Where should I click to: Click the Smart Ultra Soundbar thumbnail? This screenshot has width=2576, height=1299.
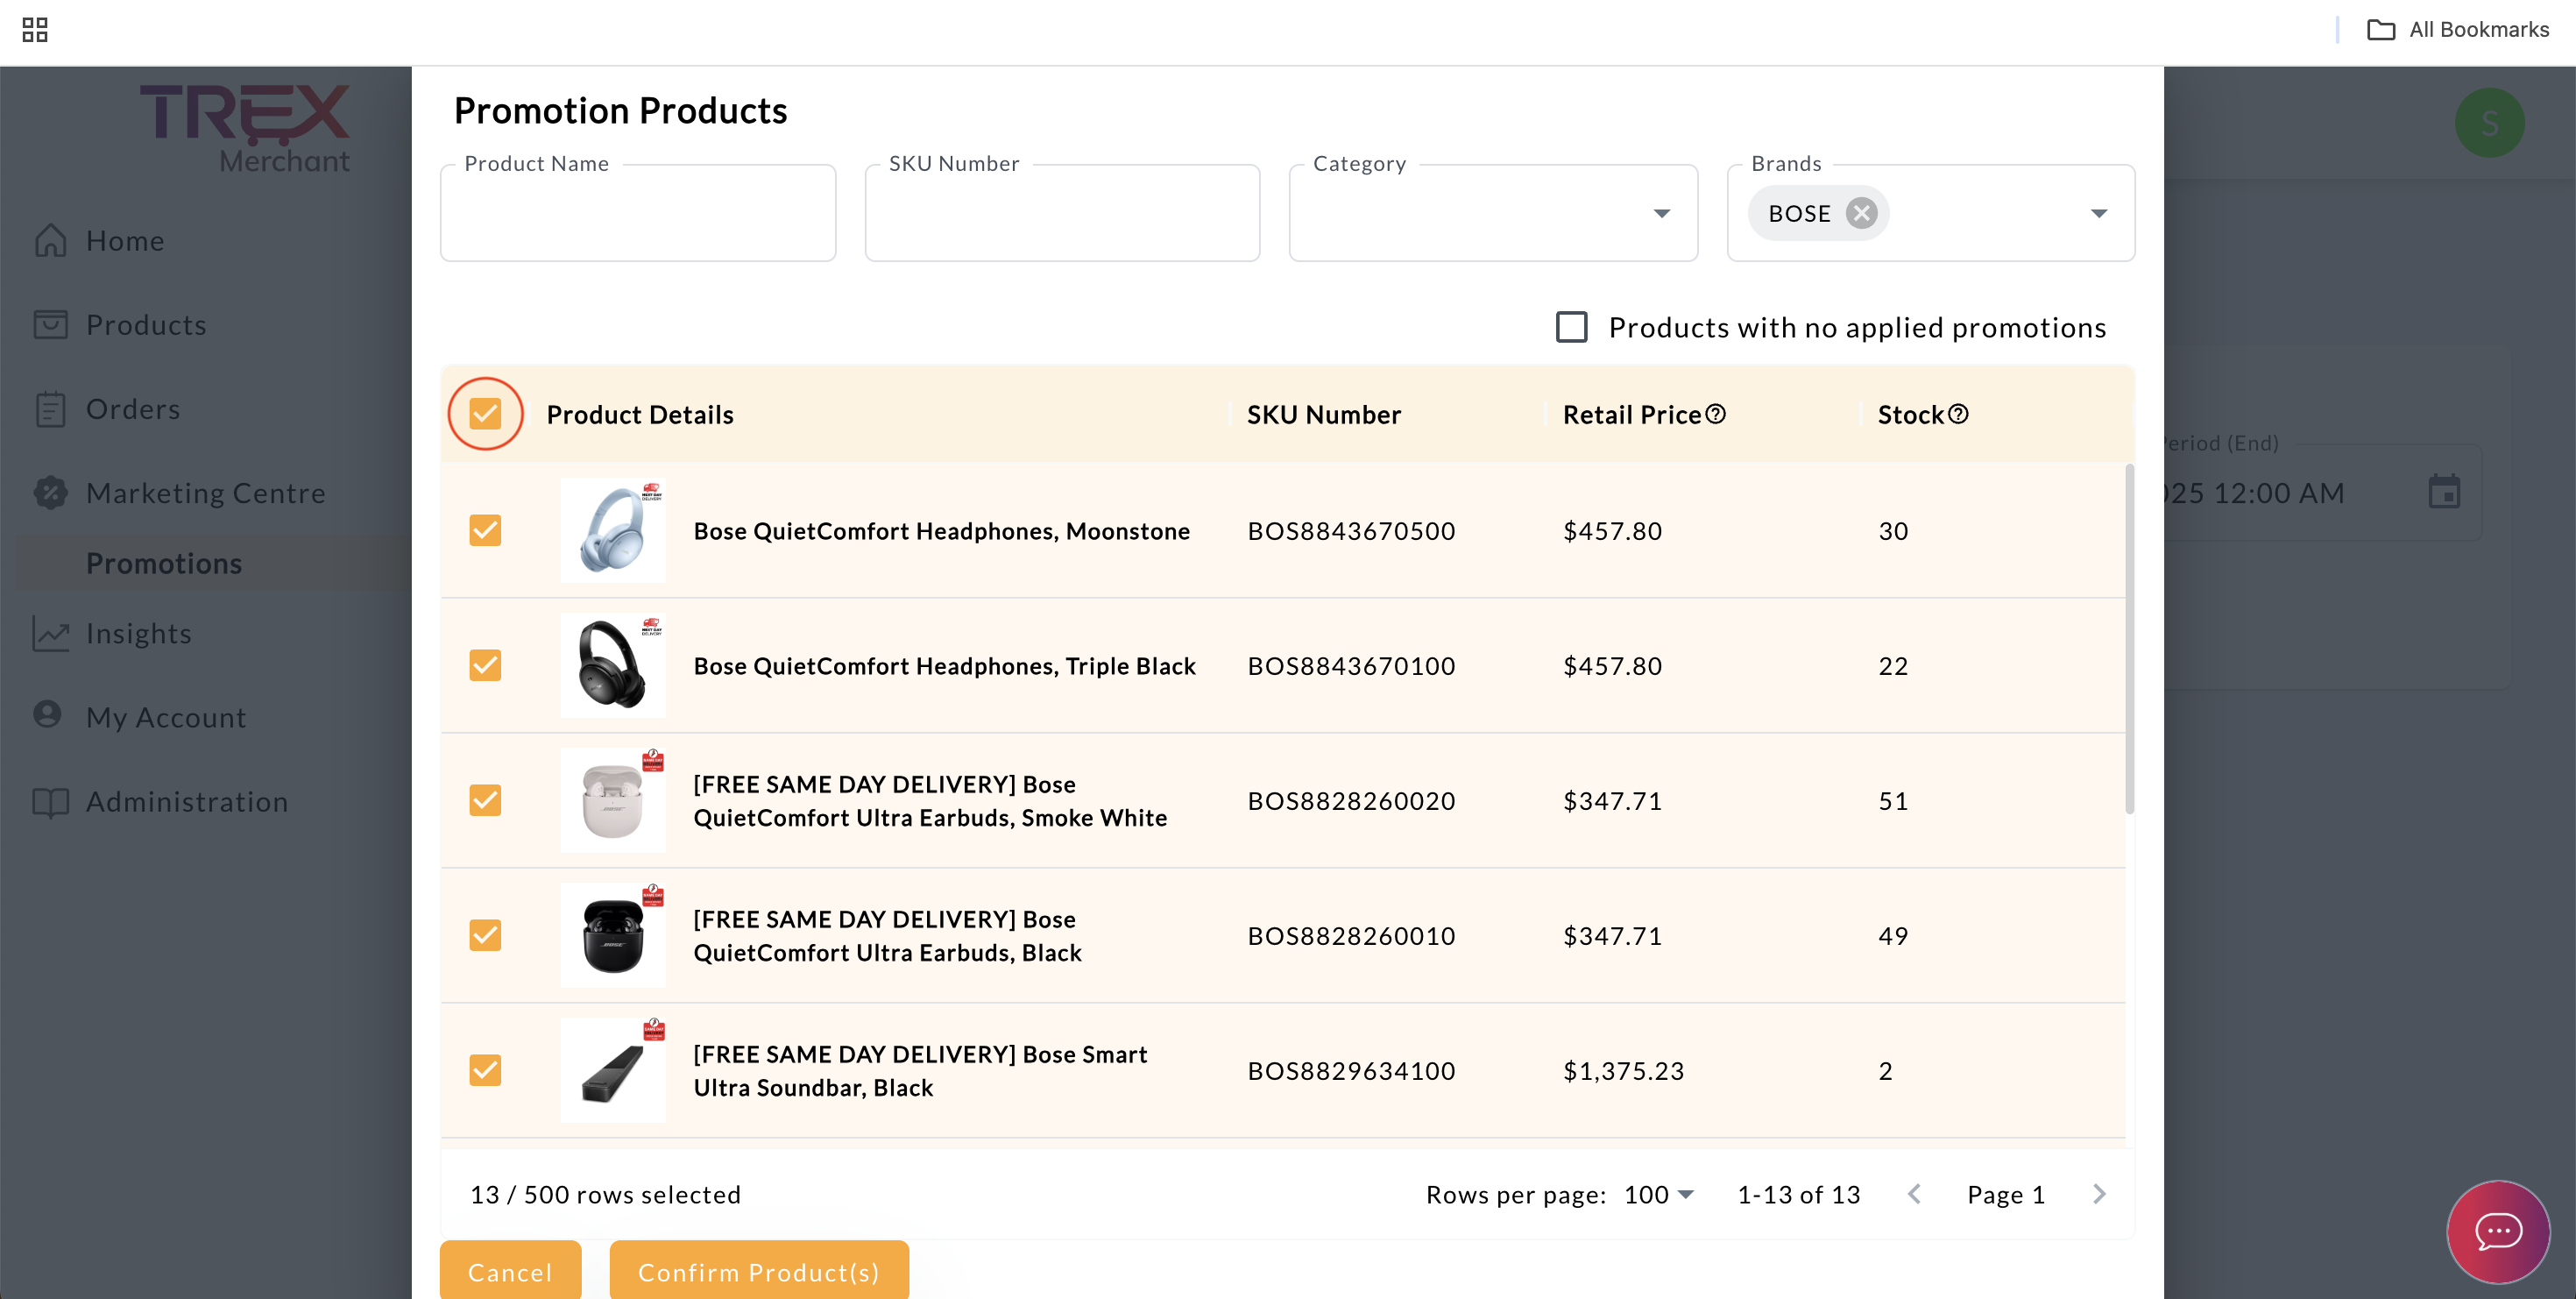[612, 1070]
